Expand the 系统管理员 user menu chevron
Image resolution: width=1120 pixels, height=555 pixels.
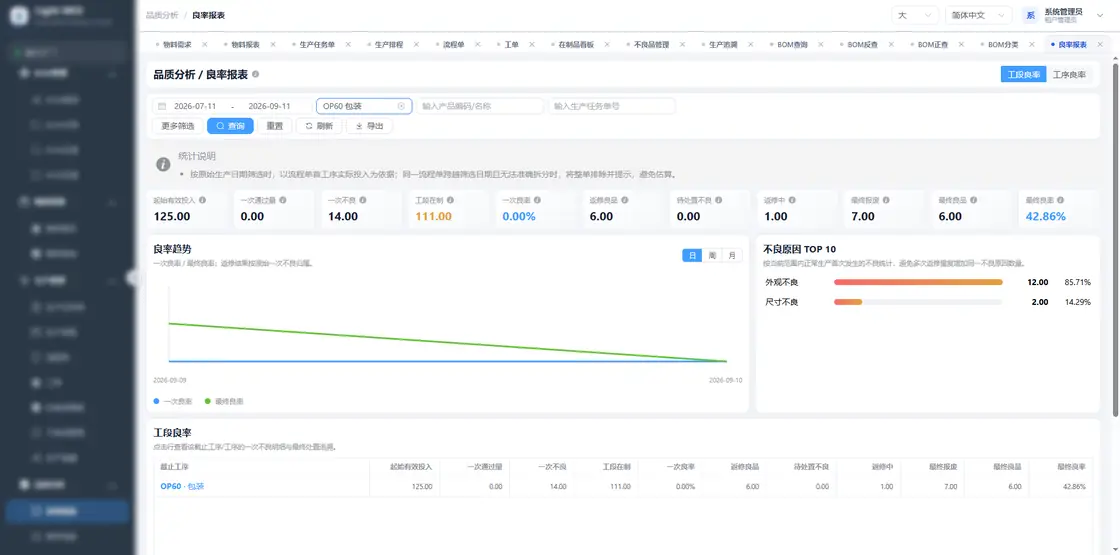[x=1099, y=15]
